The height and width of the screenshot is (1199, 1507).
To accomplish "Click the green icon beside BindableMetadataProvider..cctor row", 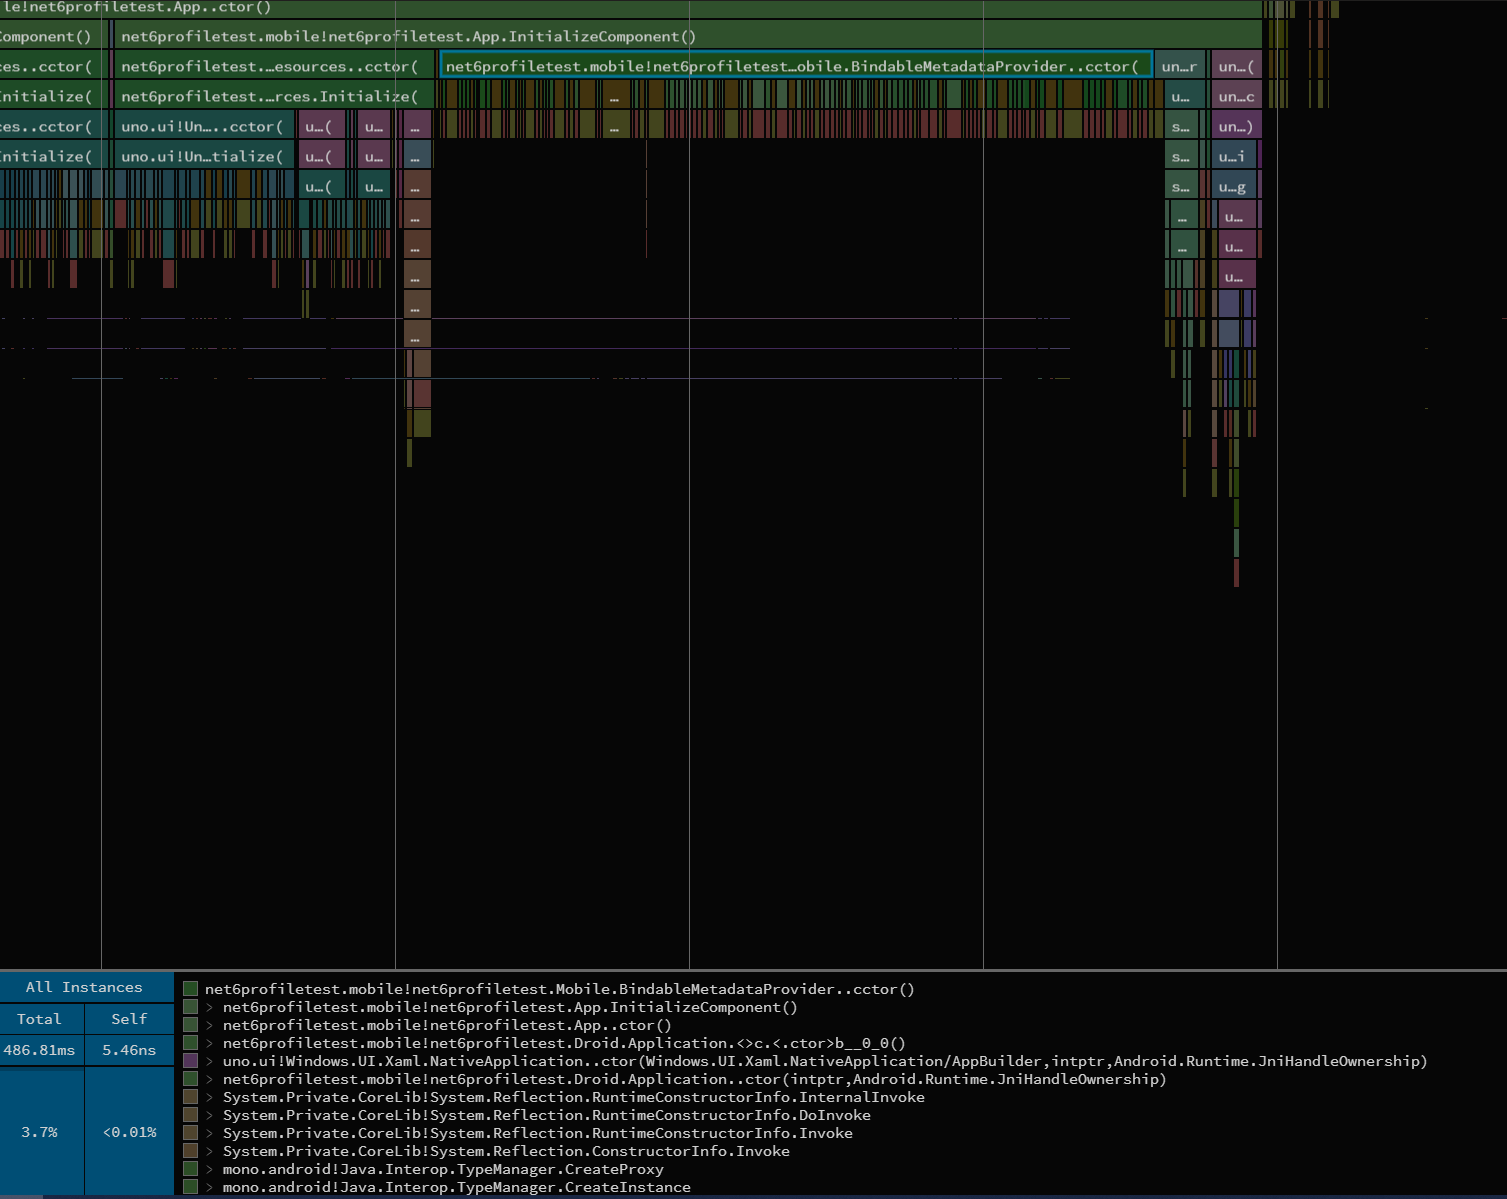I will click(189, 988).
